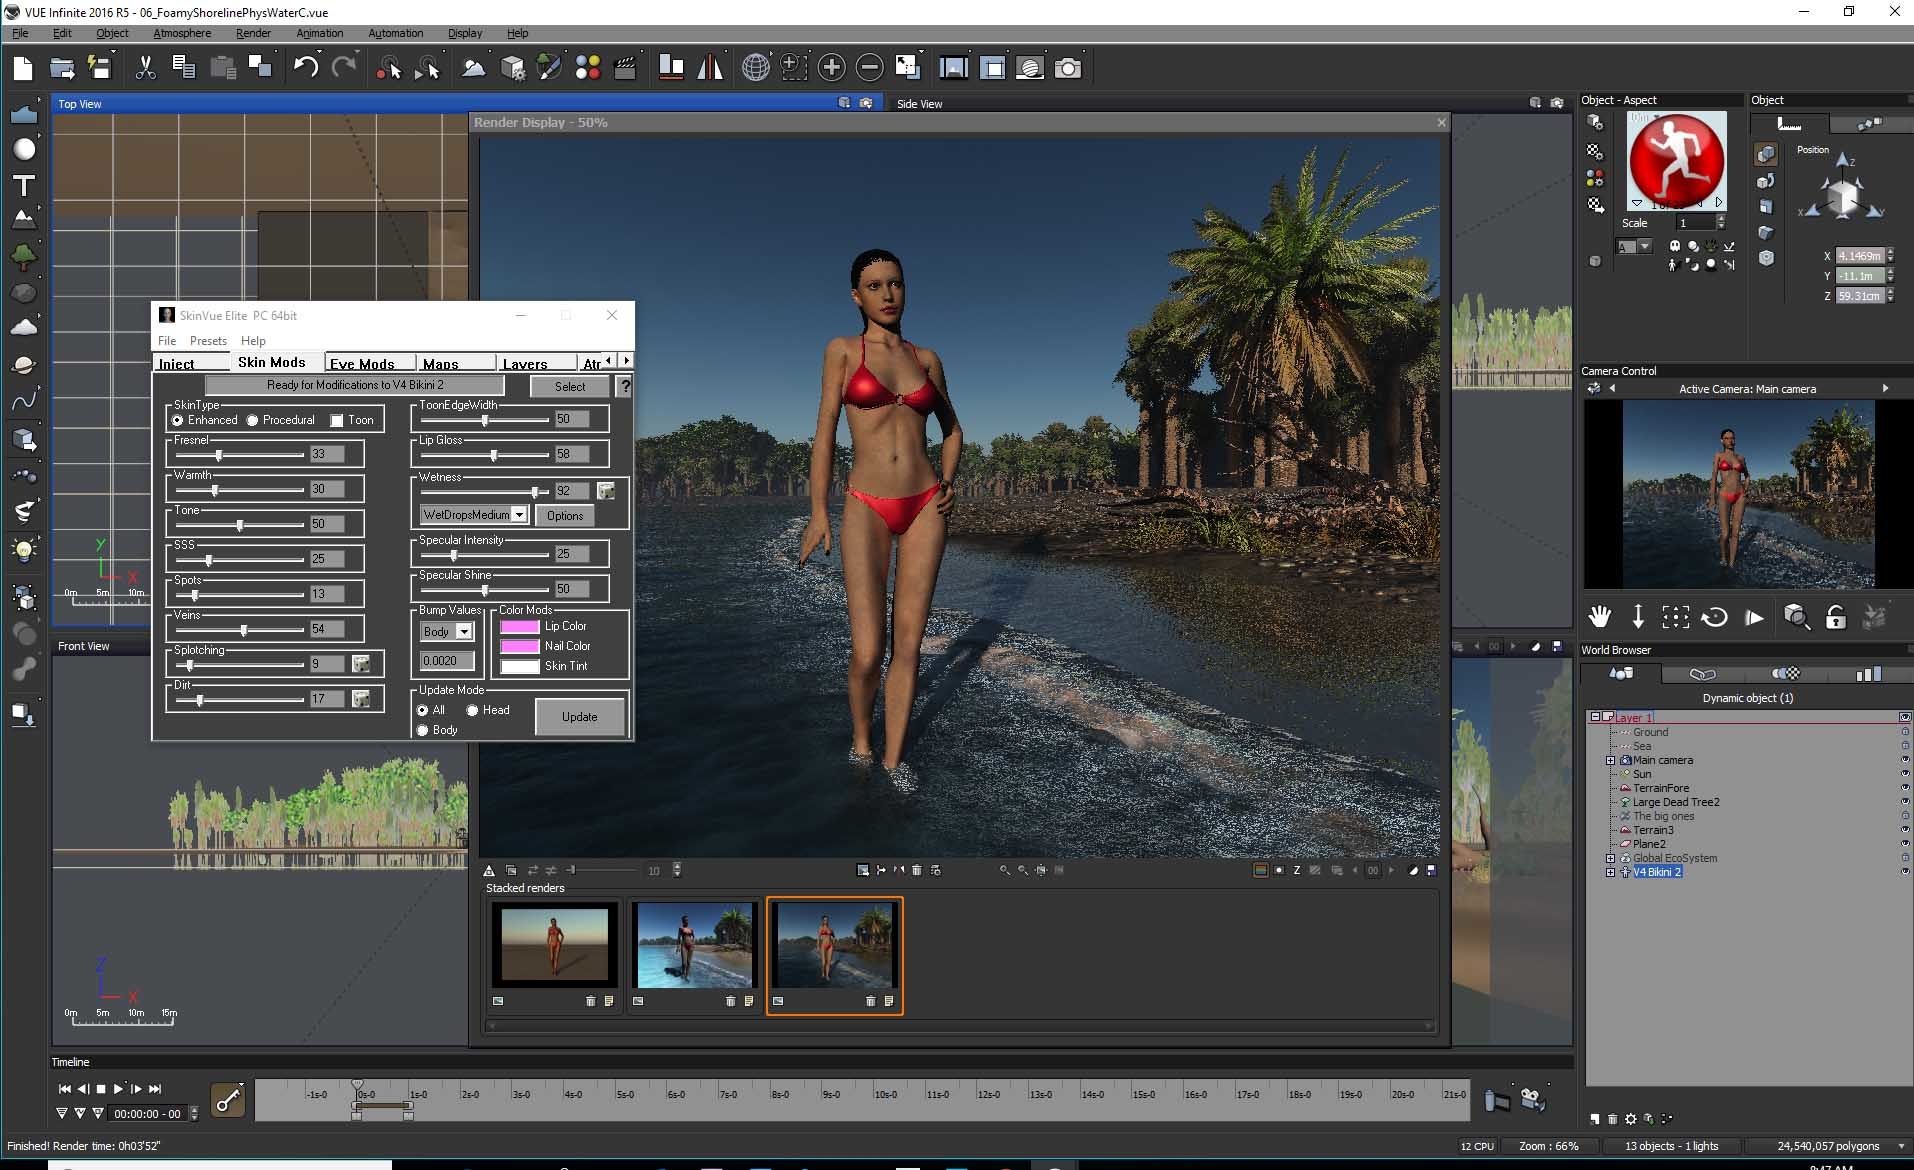Click the Undo arrow in the toolbar
Viewport: 1914px width, 1170px height.
(305, 67)
